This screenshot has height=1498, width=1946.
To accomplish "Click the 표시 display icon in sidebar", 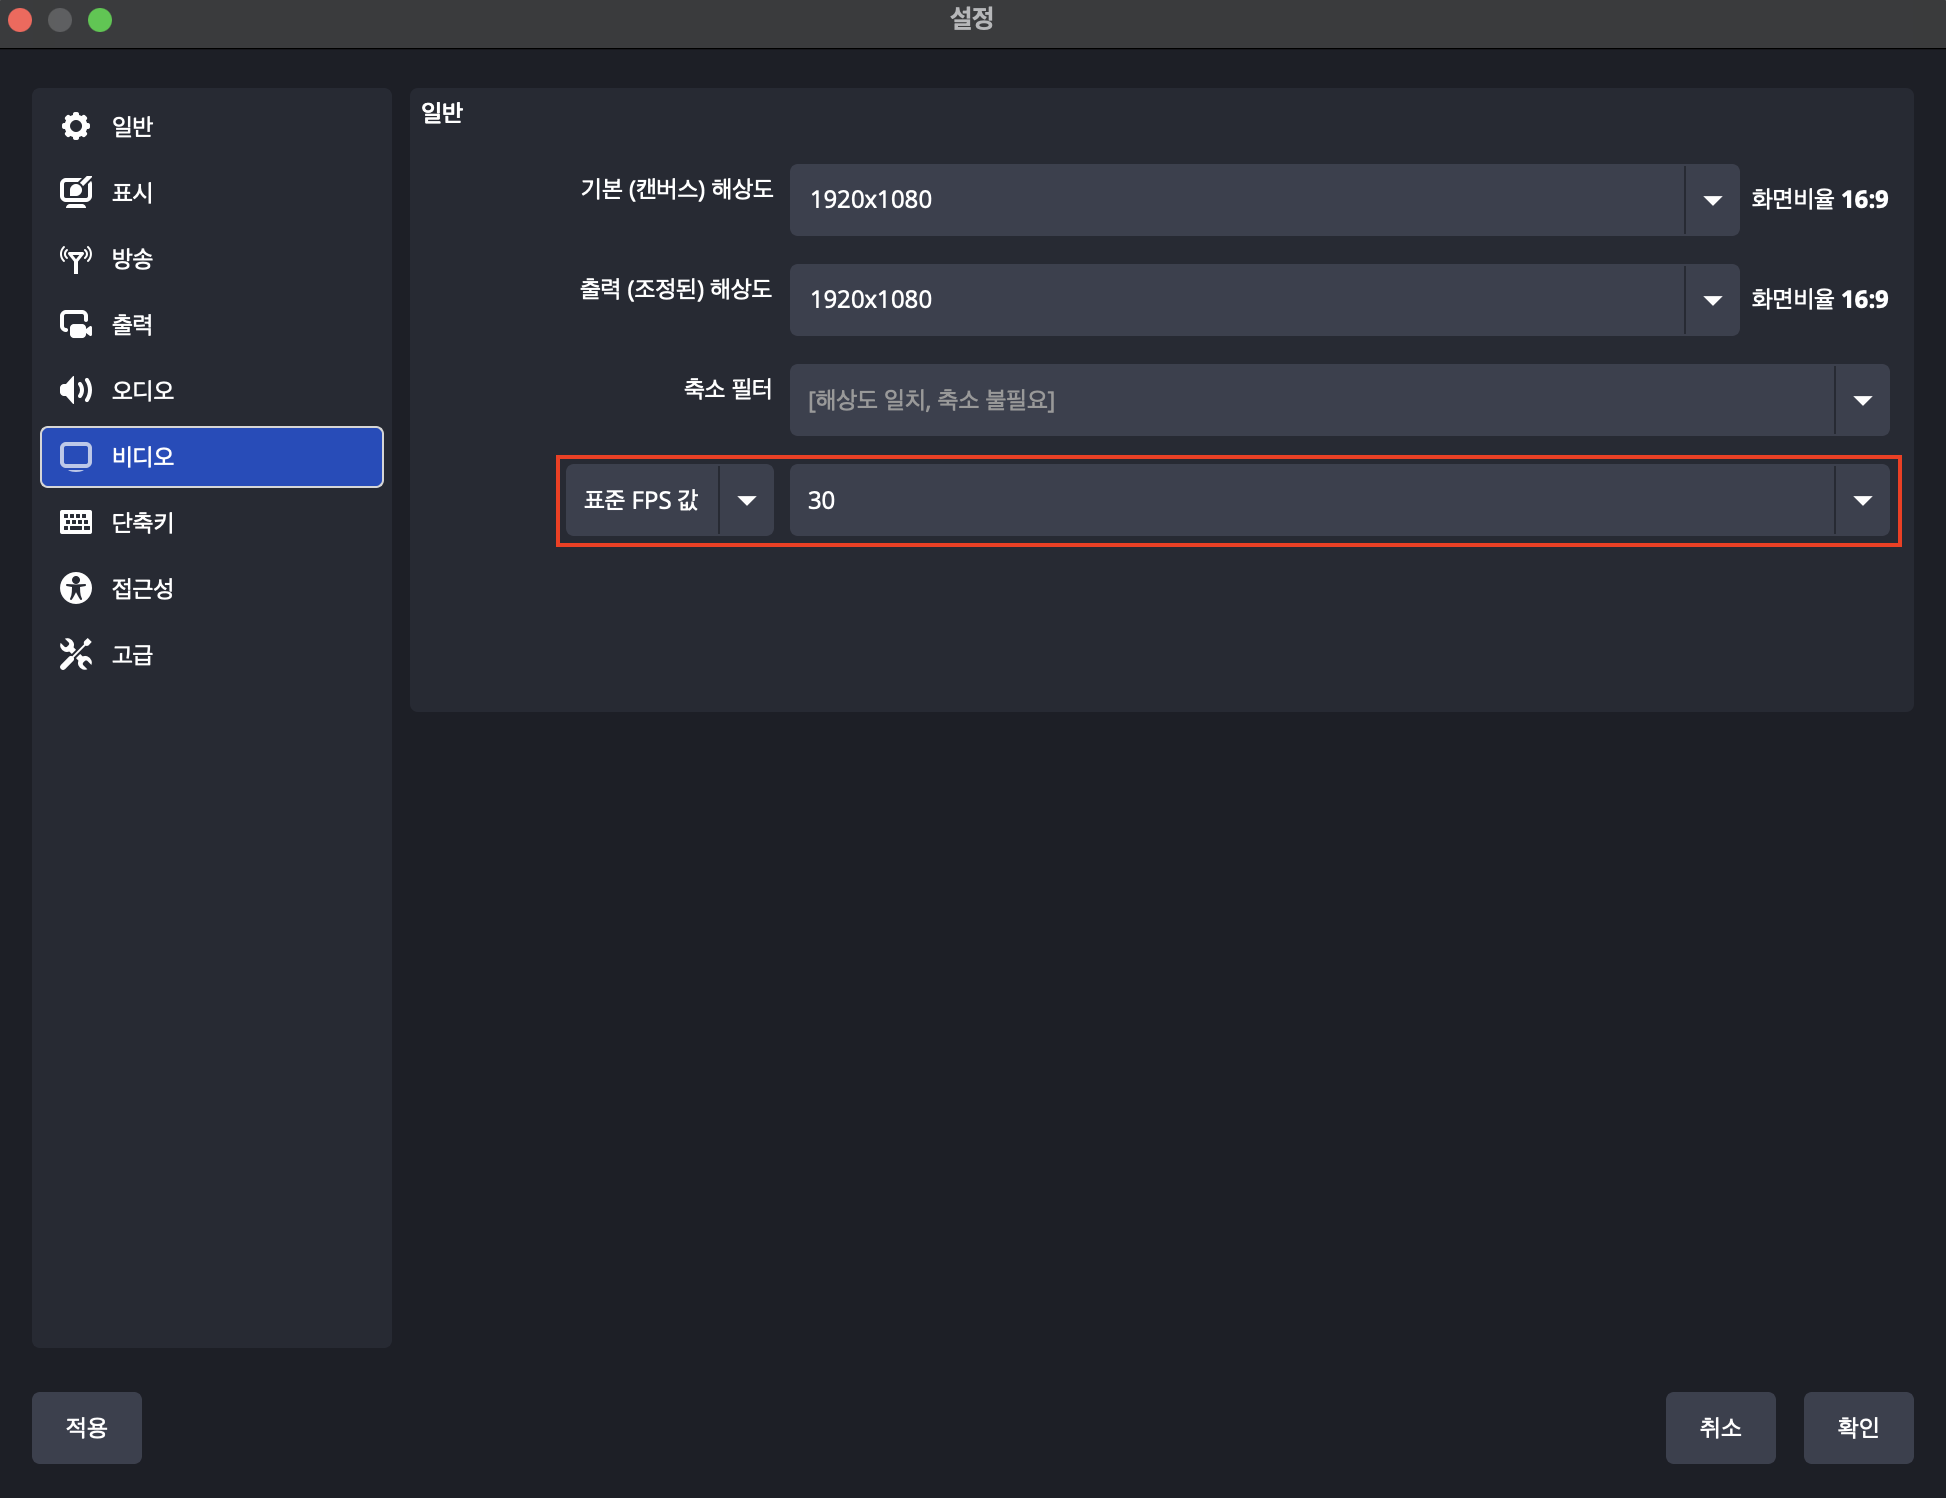I will [x=76, y=192].
